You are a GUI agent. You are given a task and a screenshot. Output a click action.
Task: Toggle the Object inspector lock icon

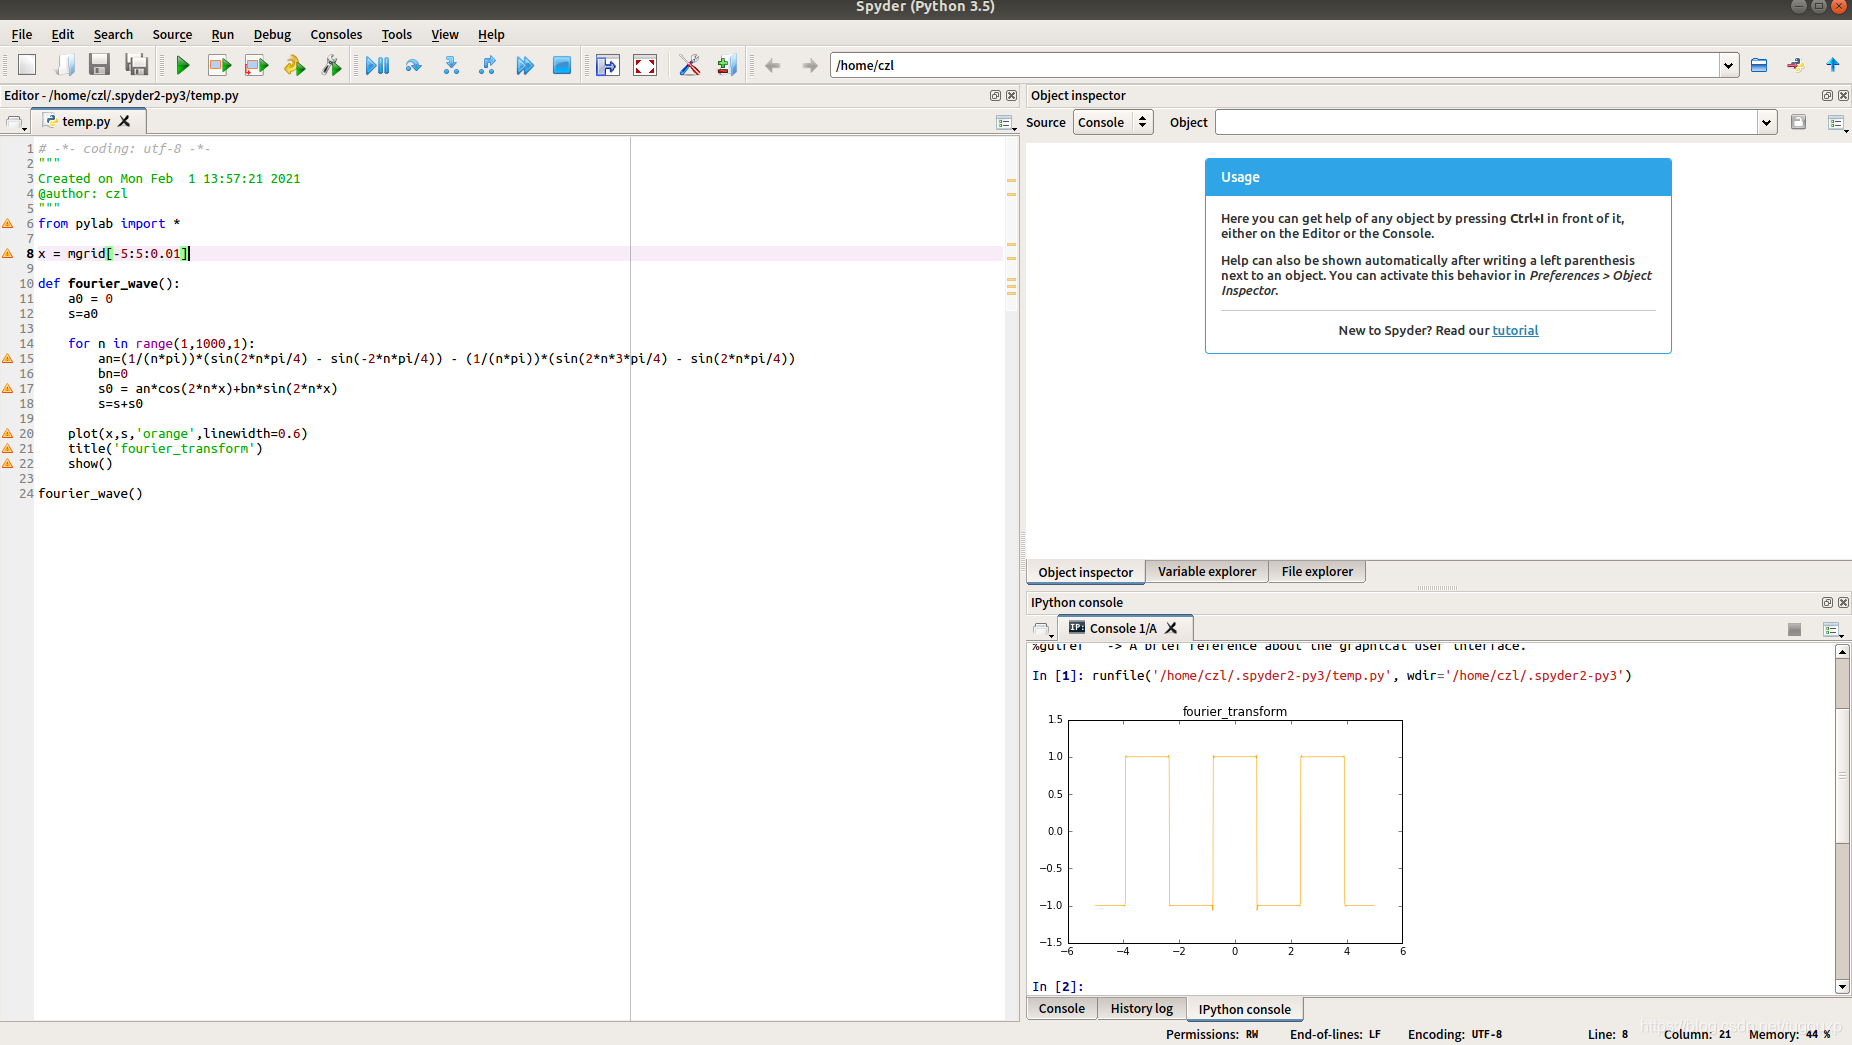coord(1798,122)
